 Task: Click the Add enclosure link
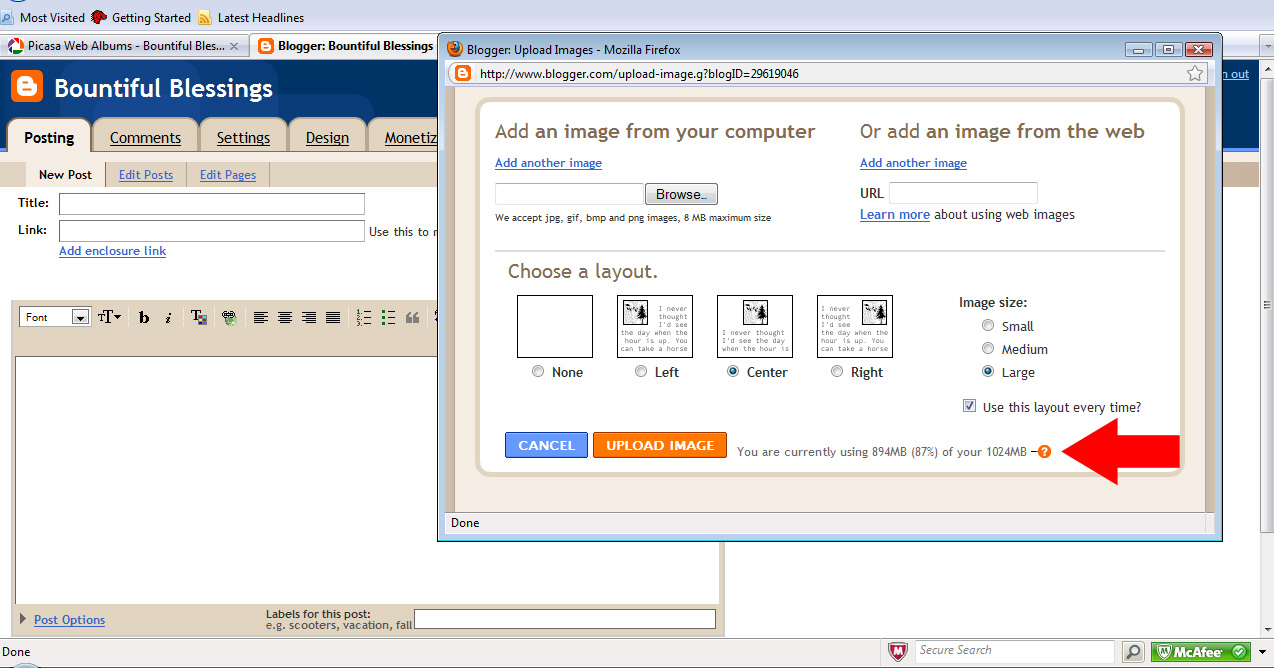[112, 251]
